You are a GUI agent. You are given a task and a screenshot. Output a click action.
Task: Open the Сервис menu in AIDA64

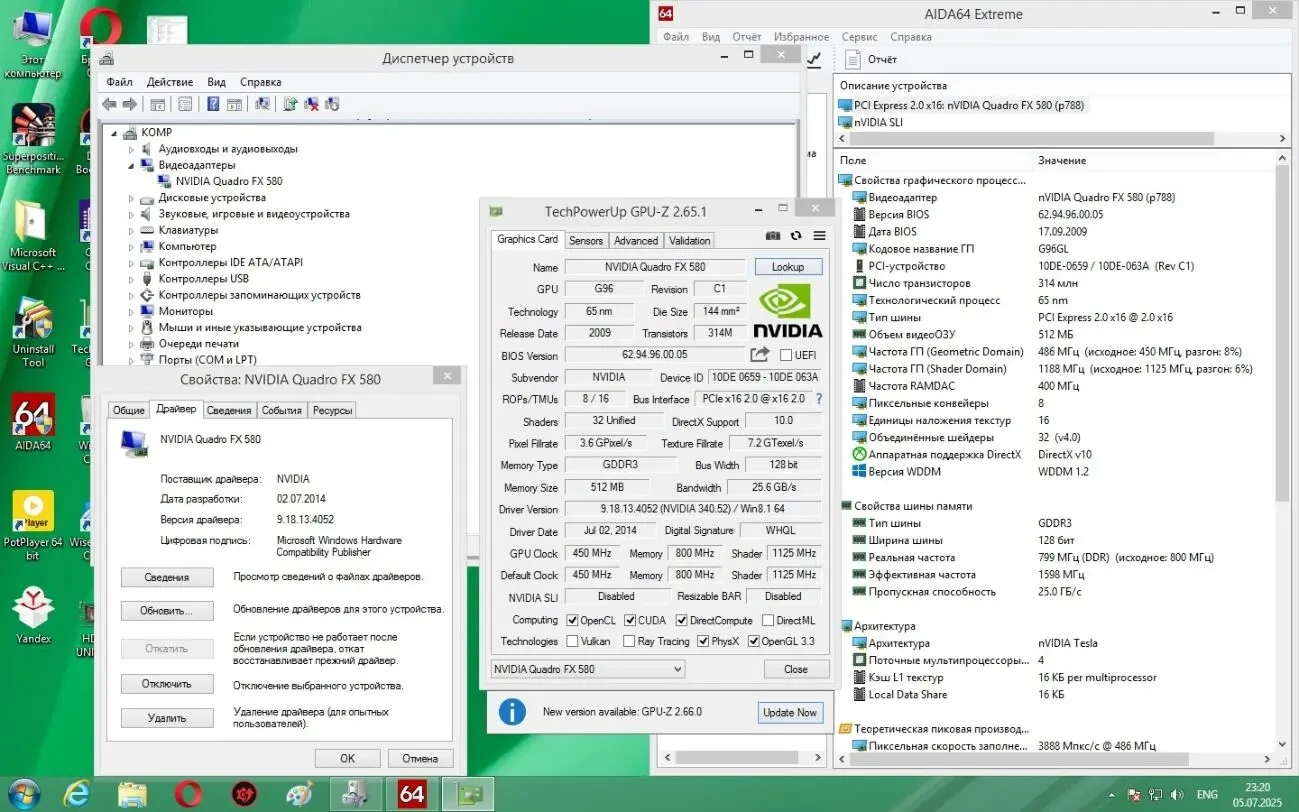pos(858,36)
